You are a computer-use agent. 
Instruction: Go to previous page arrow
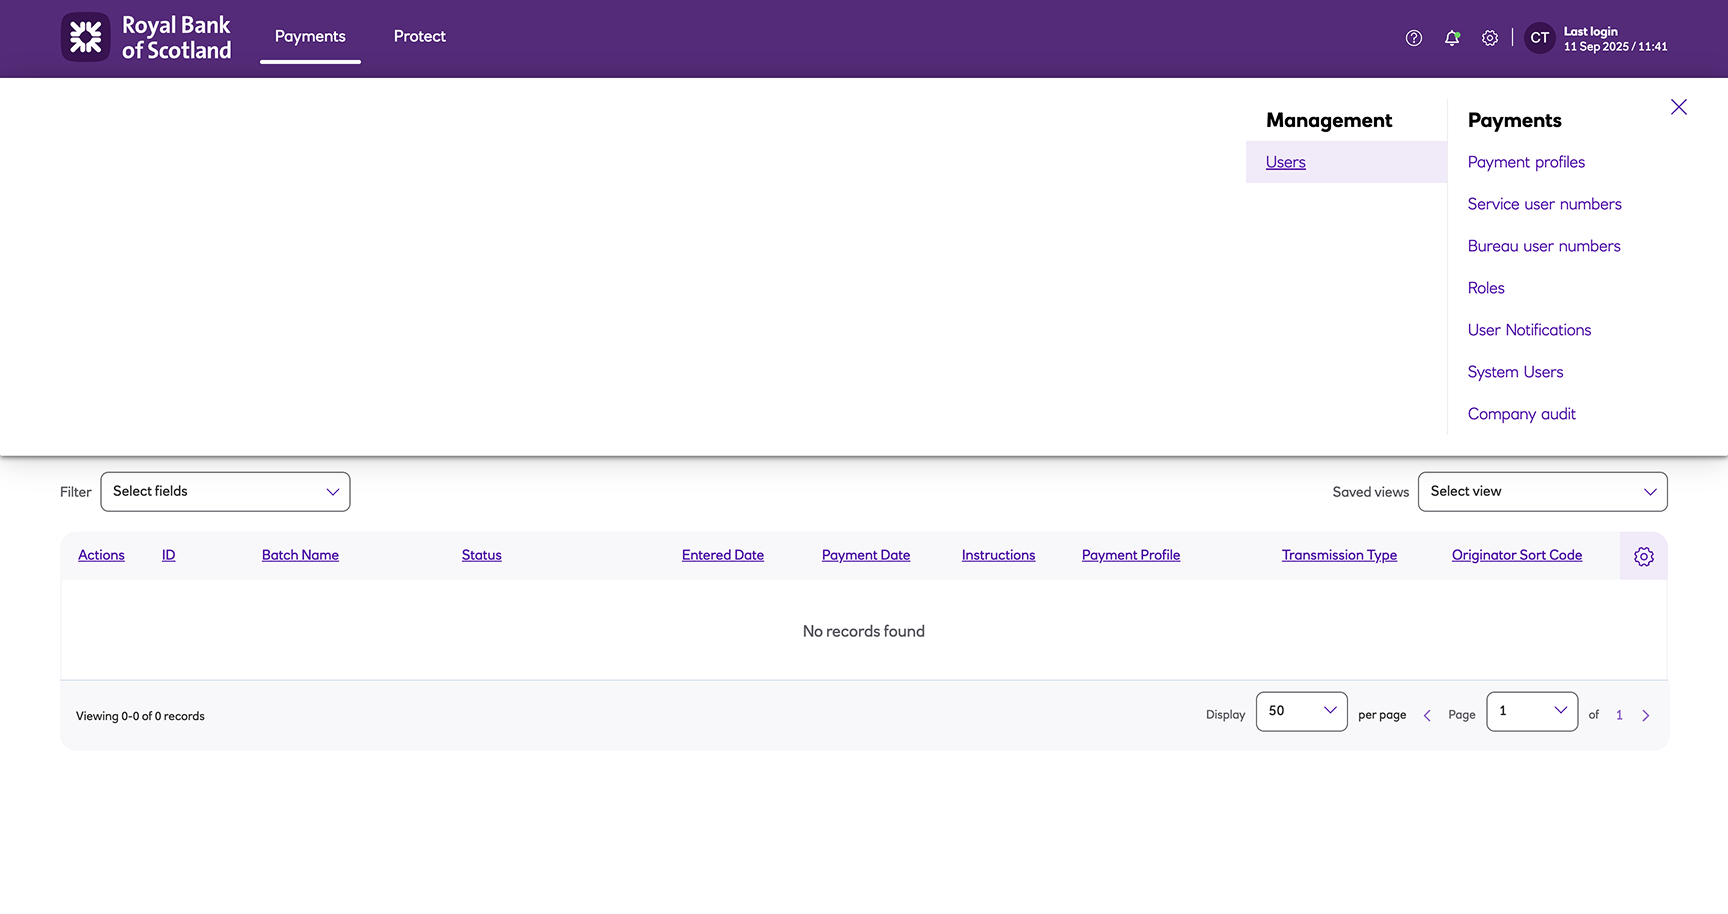tap(1427, 715)
